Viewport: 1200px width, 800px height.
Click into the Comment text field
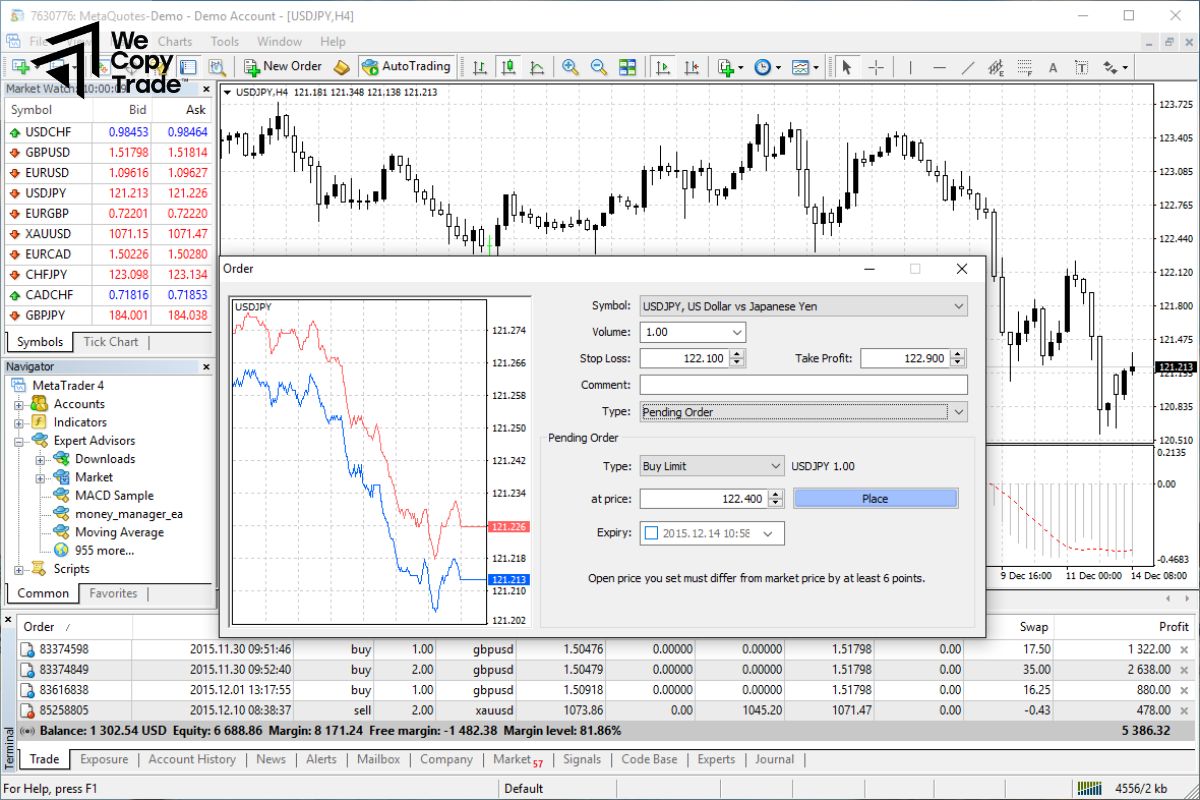[803, 385]
